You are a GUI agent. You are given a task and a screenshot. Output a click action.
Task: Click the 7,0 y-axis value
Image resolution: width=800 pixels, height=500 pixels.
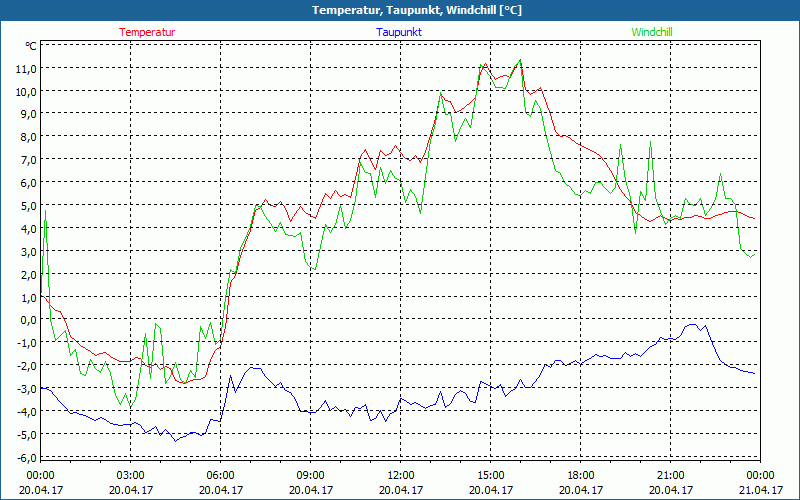[x=28, y=159]
